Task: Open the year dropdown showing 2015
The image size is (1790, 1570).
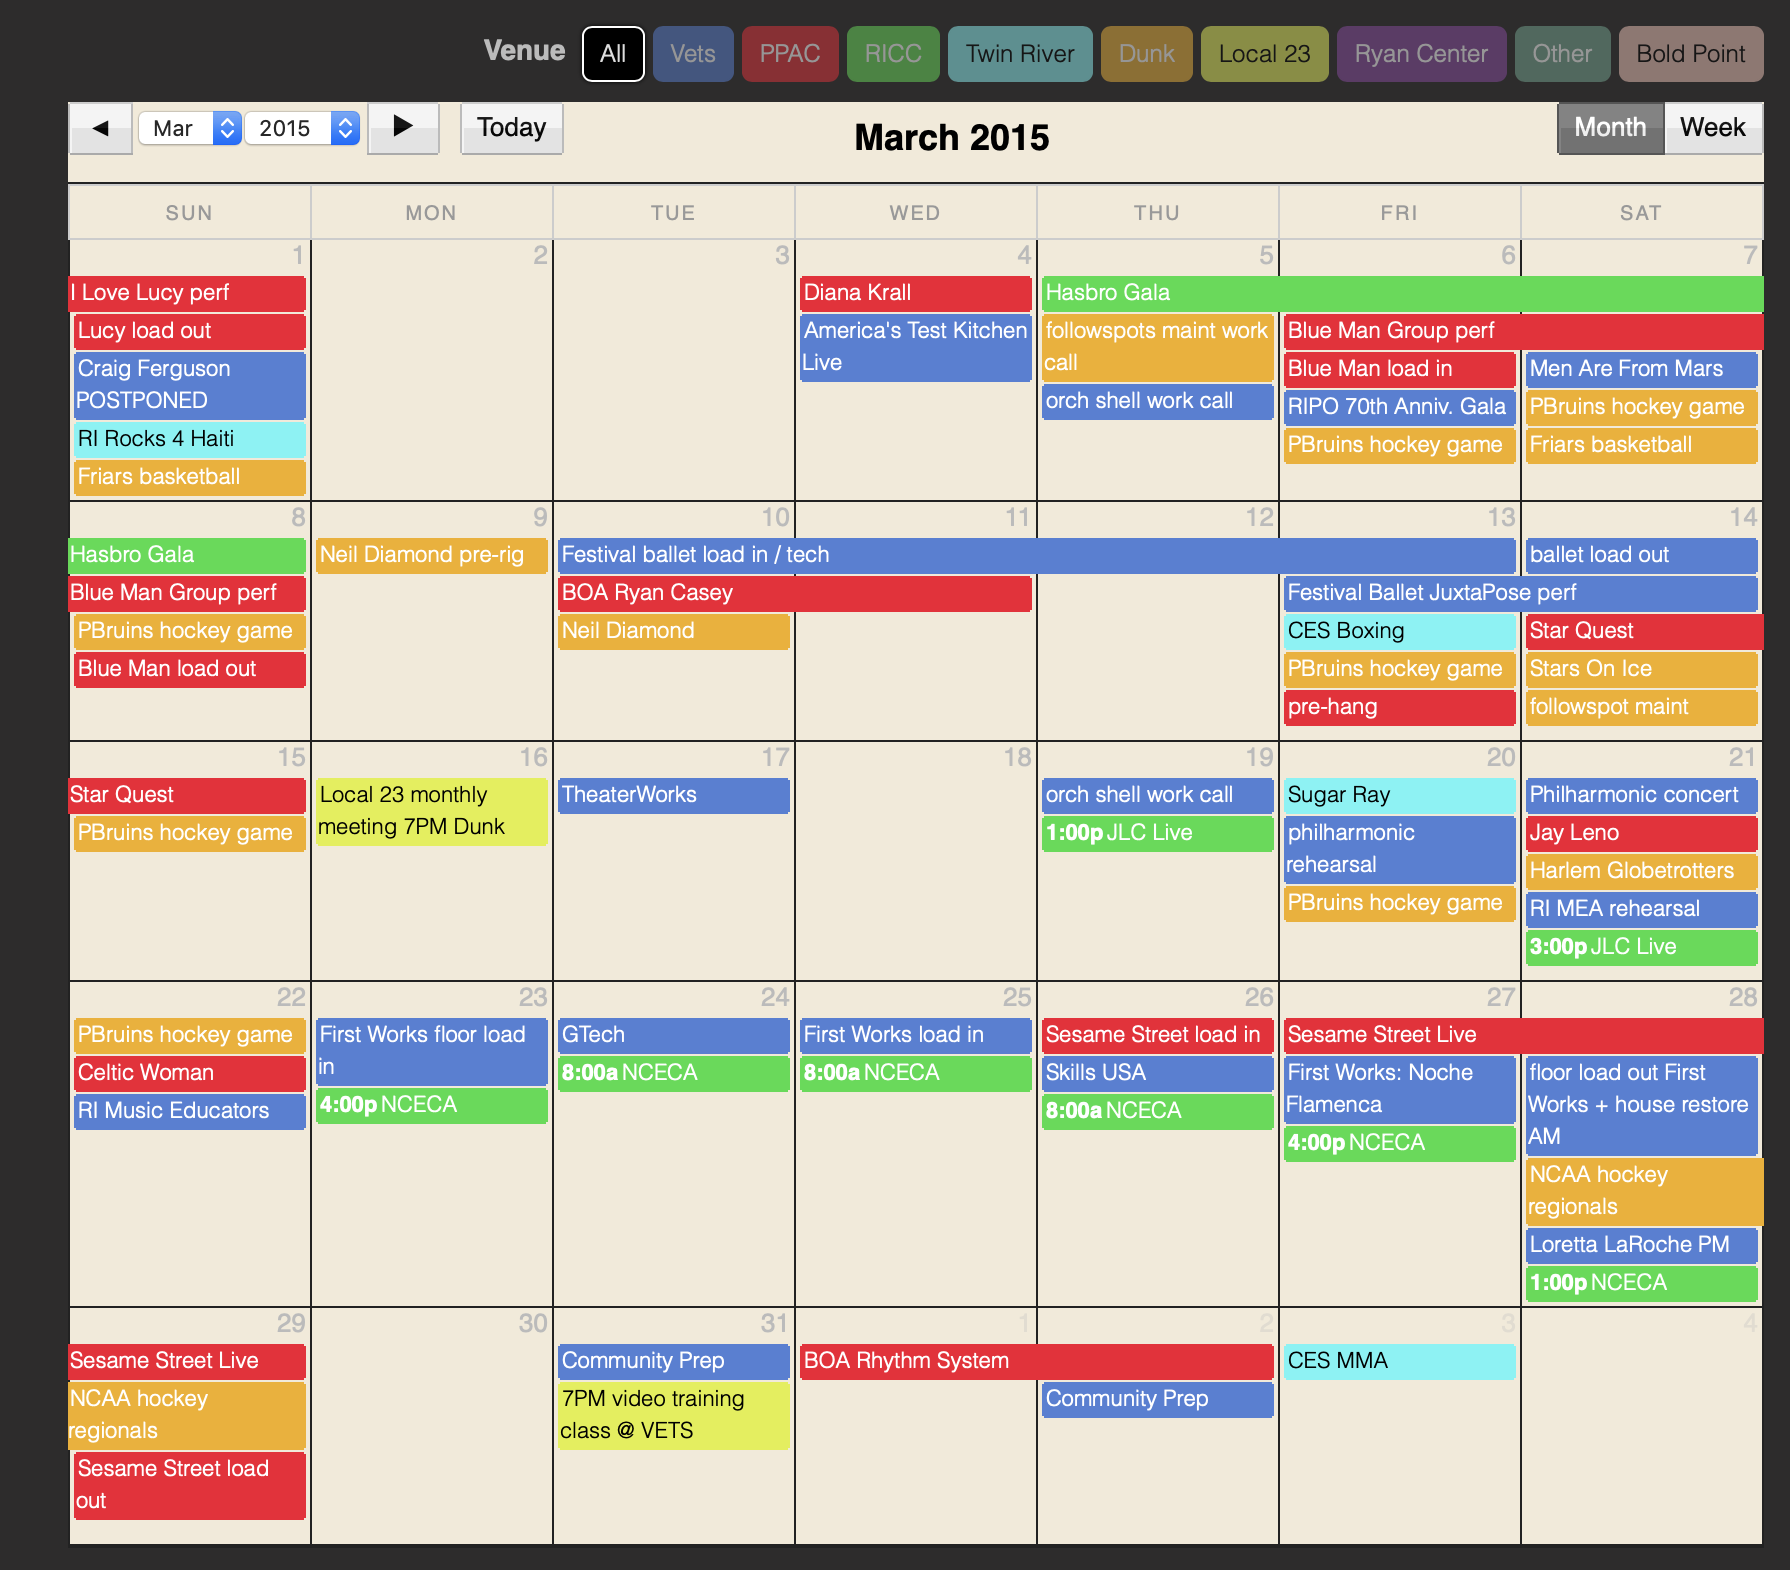Action: point(301,128)
